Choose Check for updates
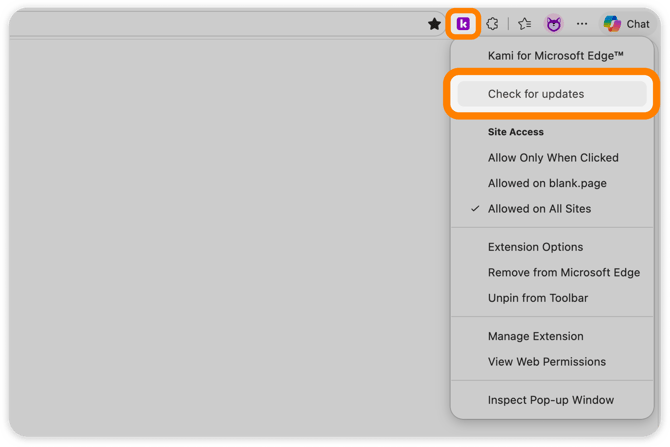Screen dimensions: 670x447 pos(552,94)
